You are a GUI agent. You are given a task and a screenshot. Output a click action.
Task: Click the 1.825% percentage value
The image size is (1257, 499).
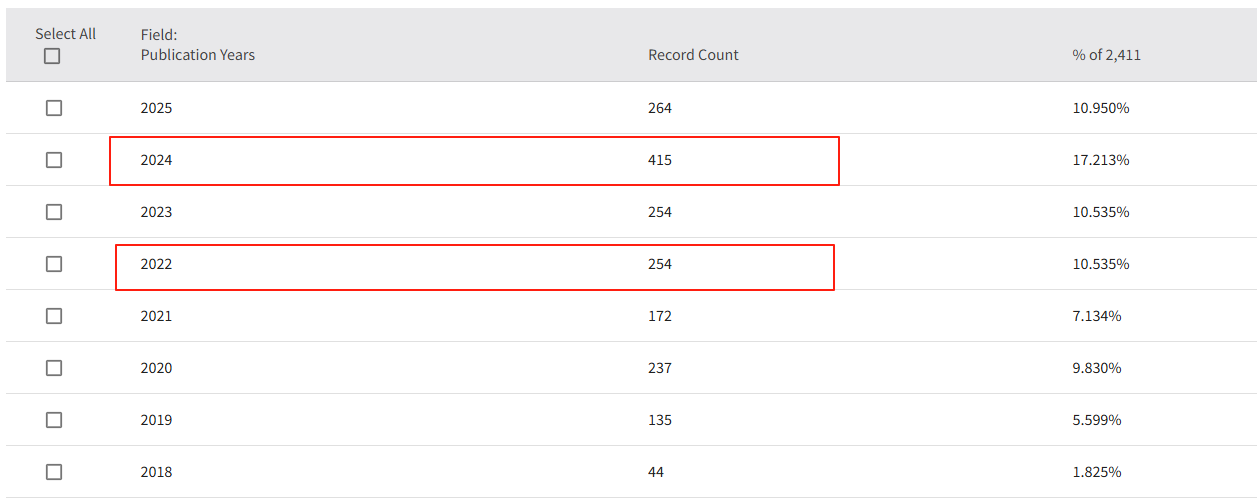(x=1097, y=472)
